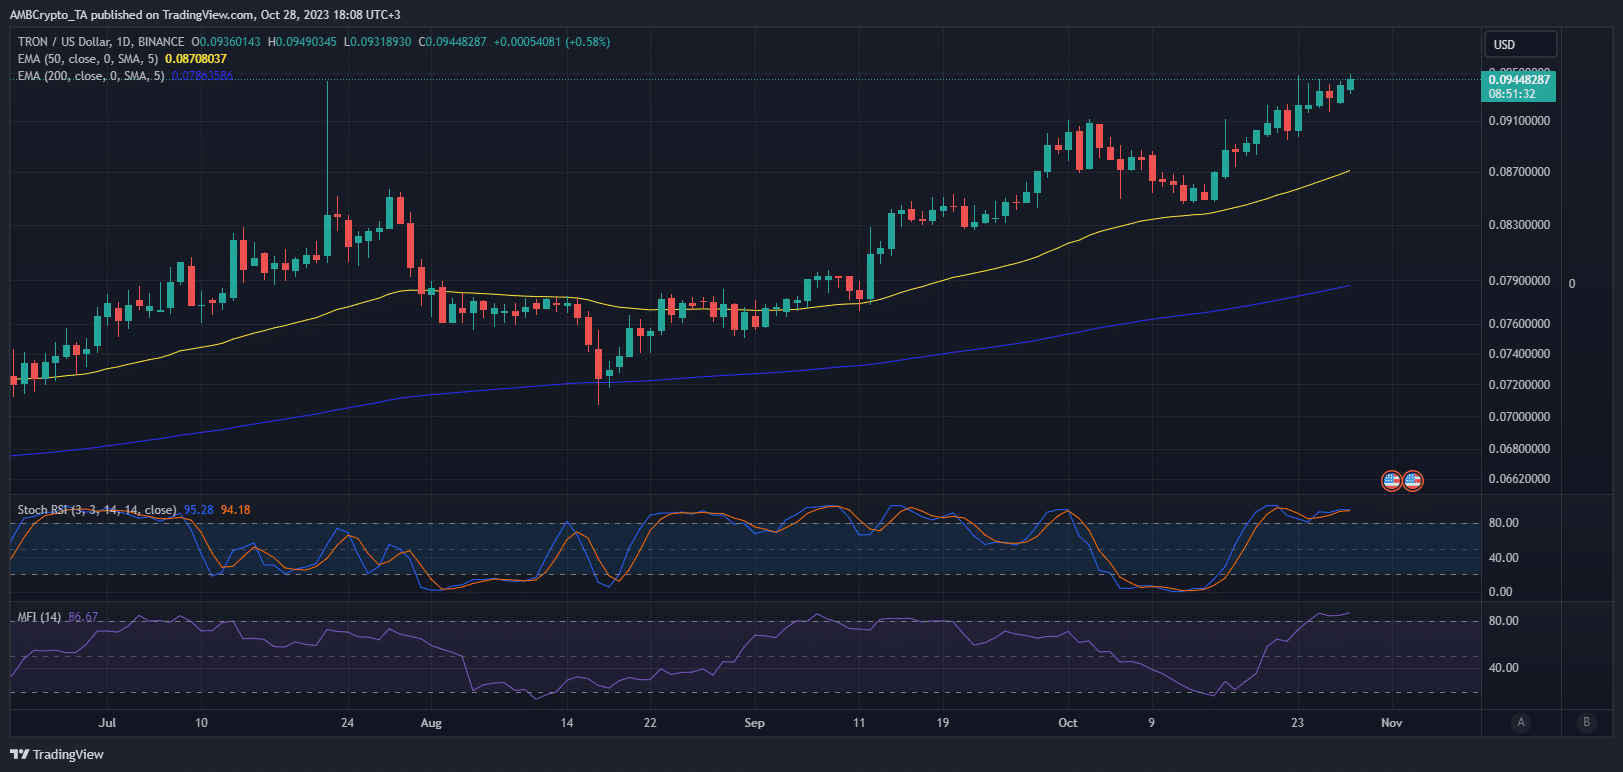Select the EMA 50 indicator legend
The height and width of the screenshot is (772, 1623).
(x=88, y=59)
